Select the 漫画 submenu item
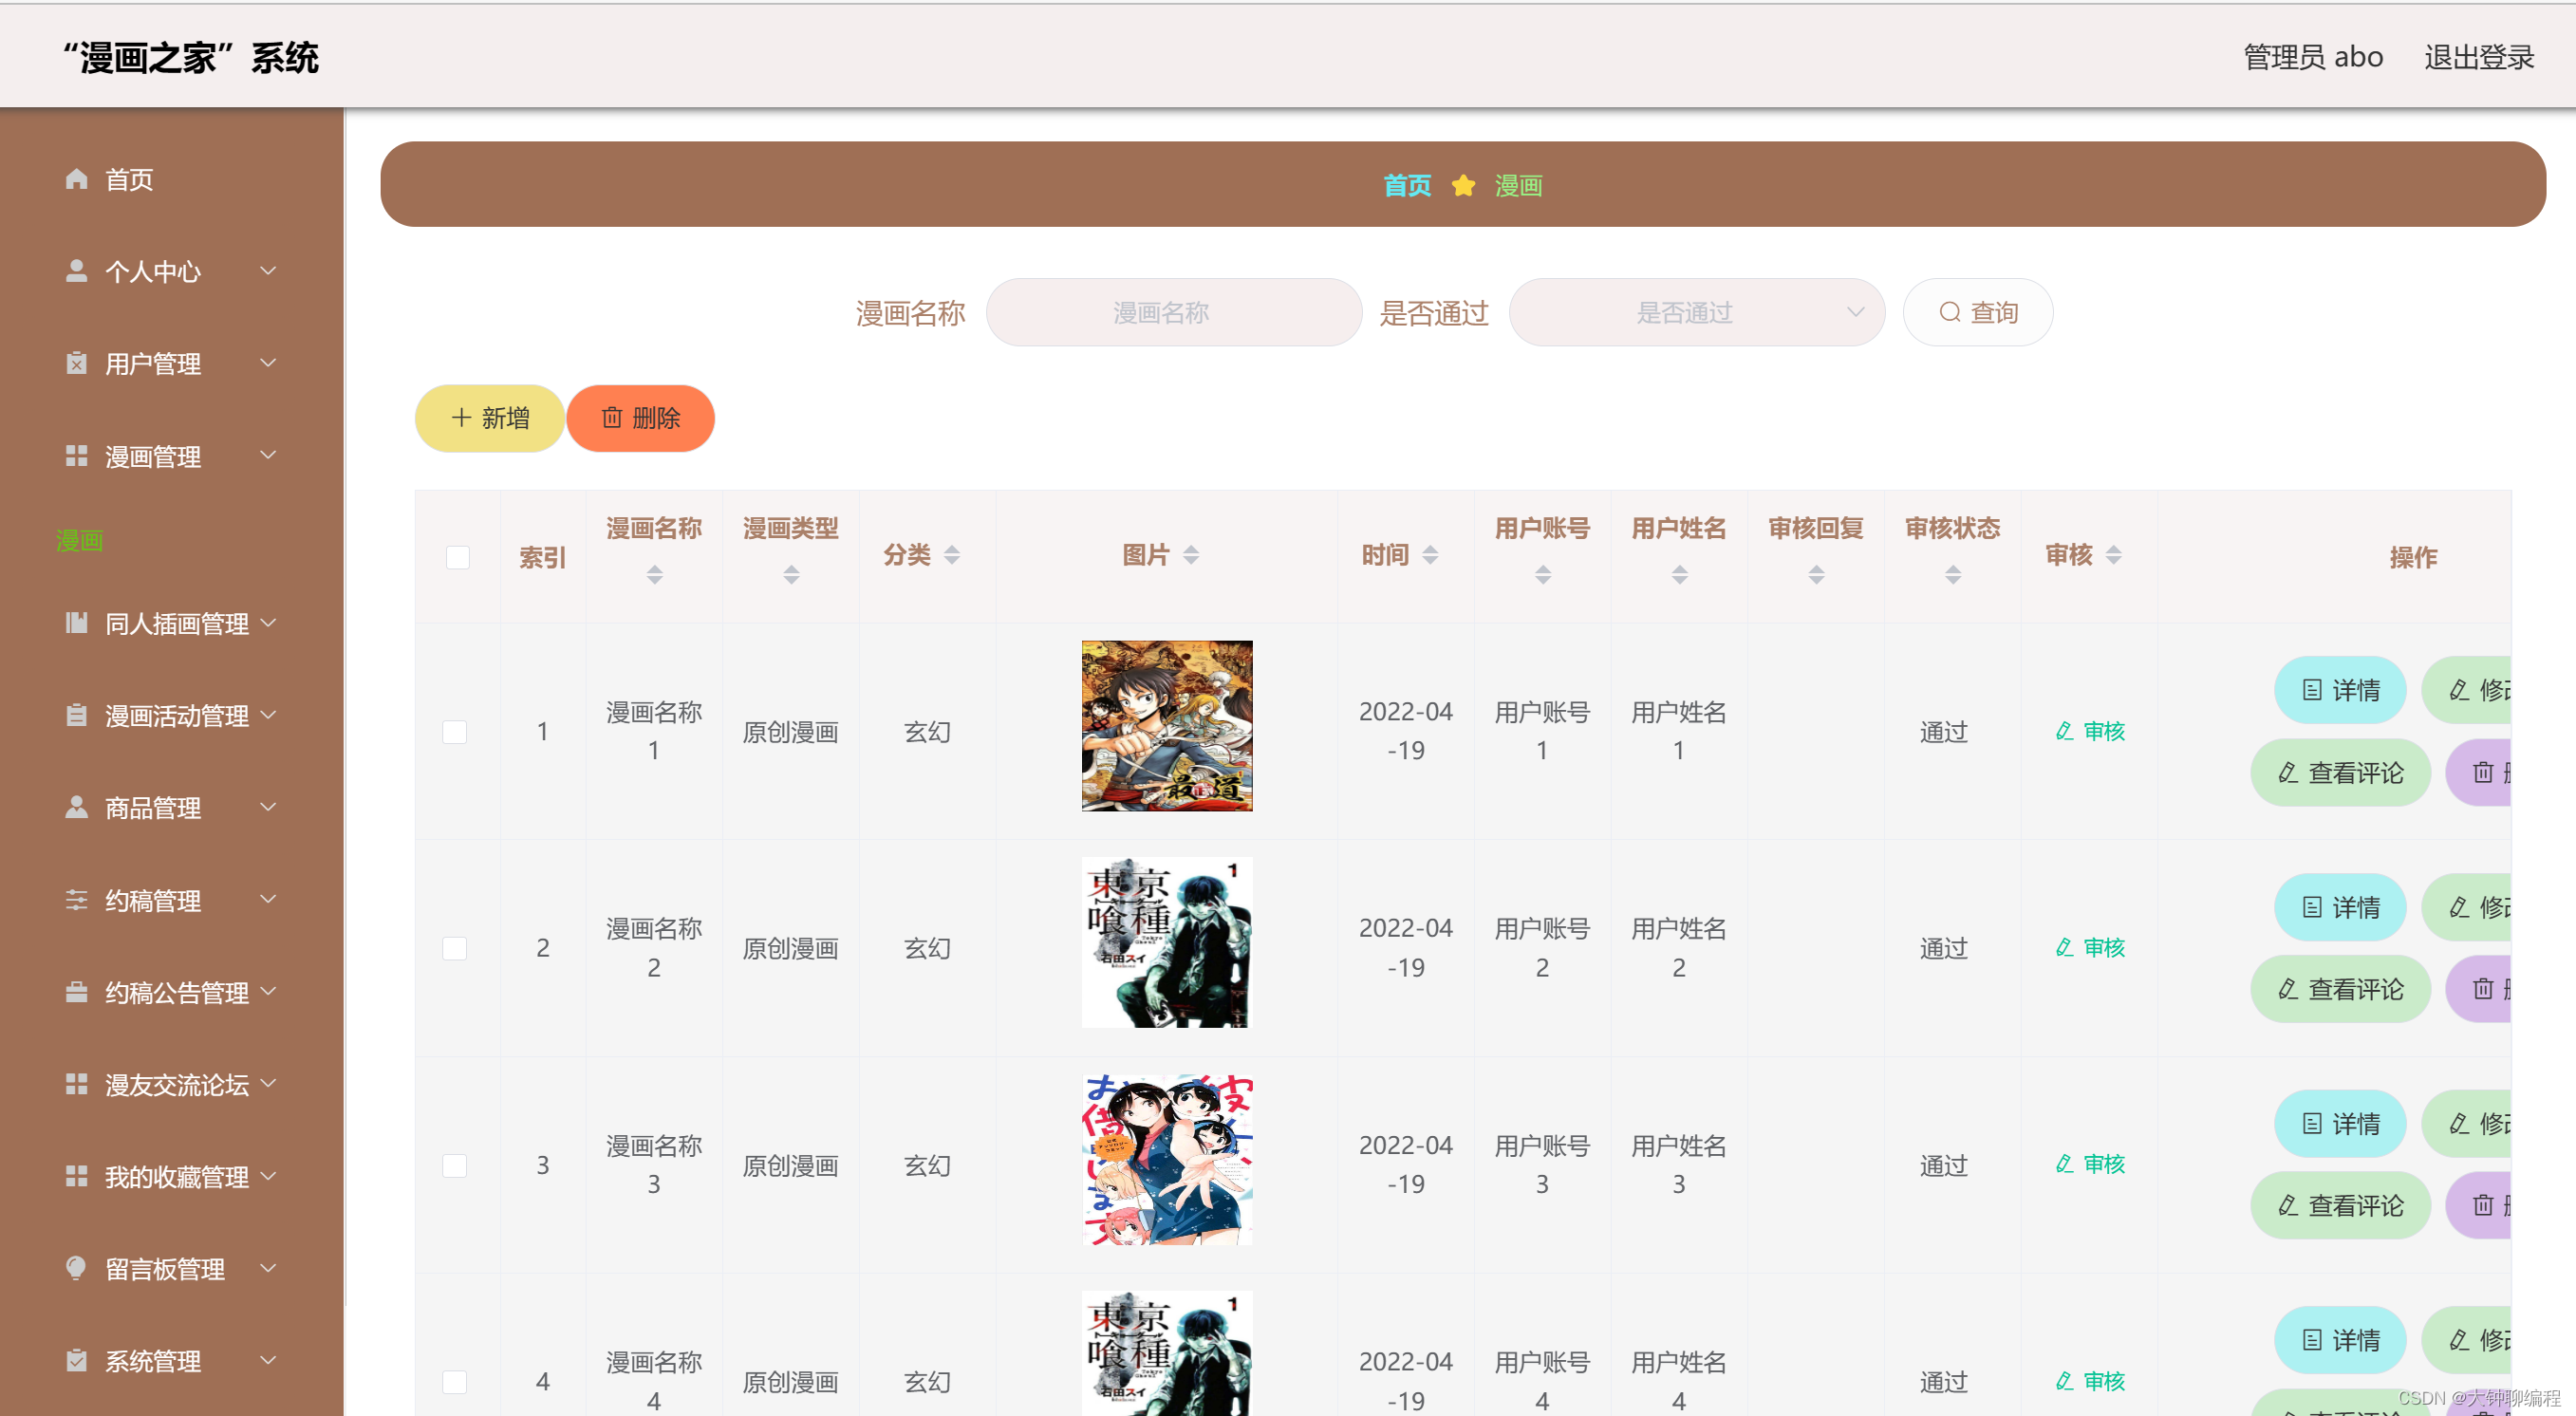The image size is (2576, 1416). point(80,541)
